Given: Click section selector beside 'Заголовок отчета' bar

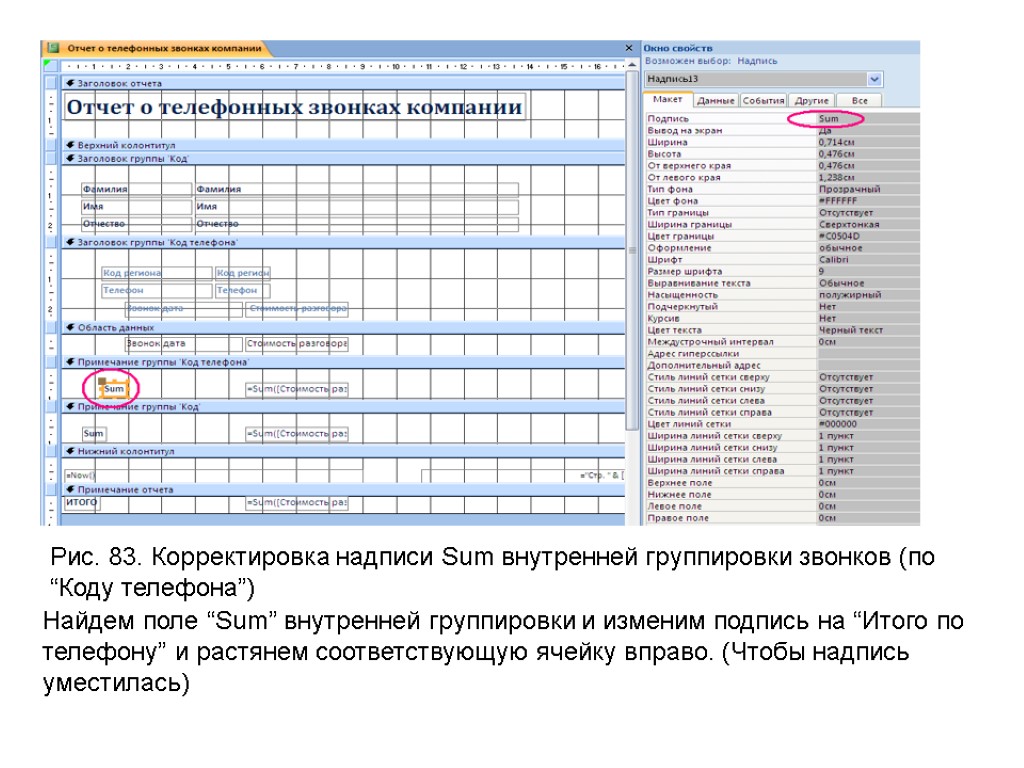Looking at the screenshot, I should 50,83.
